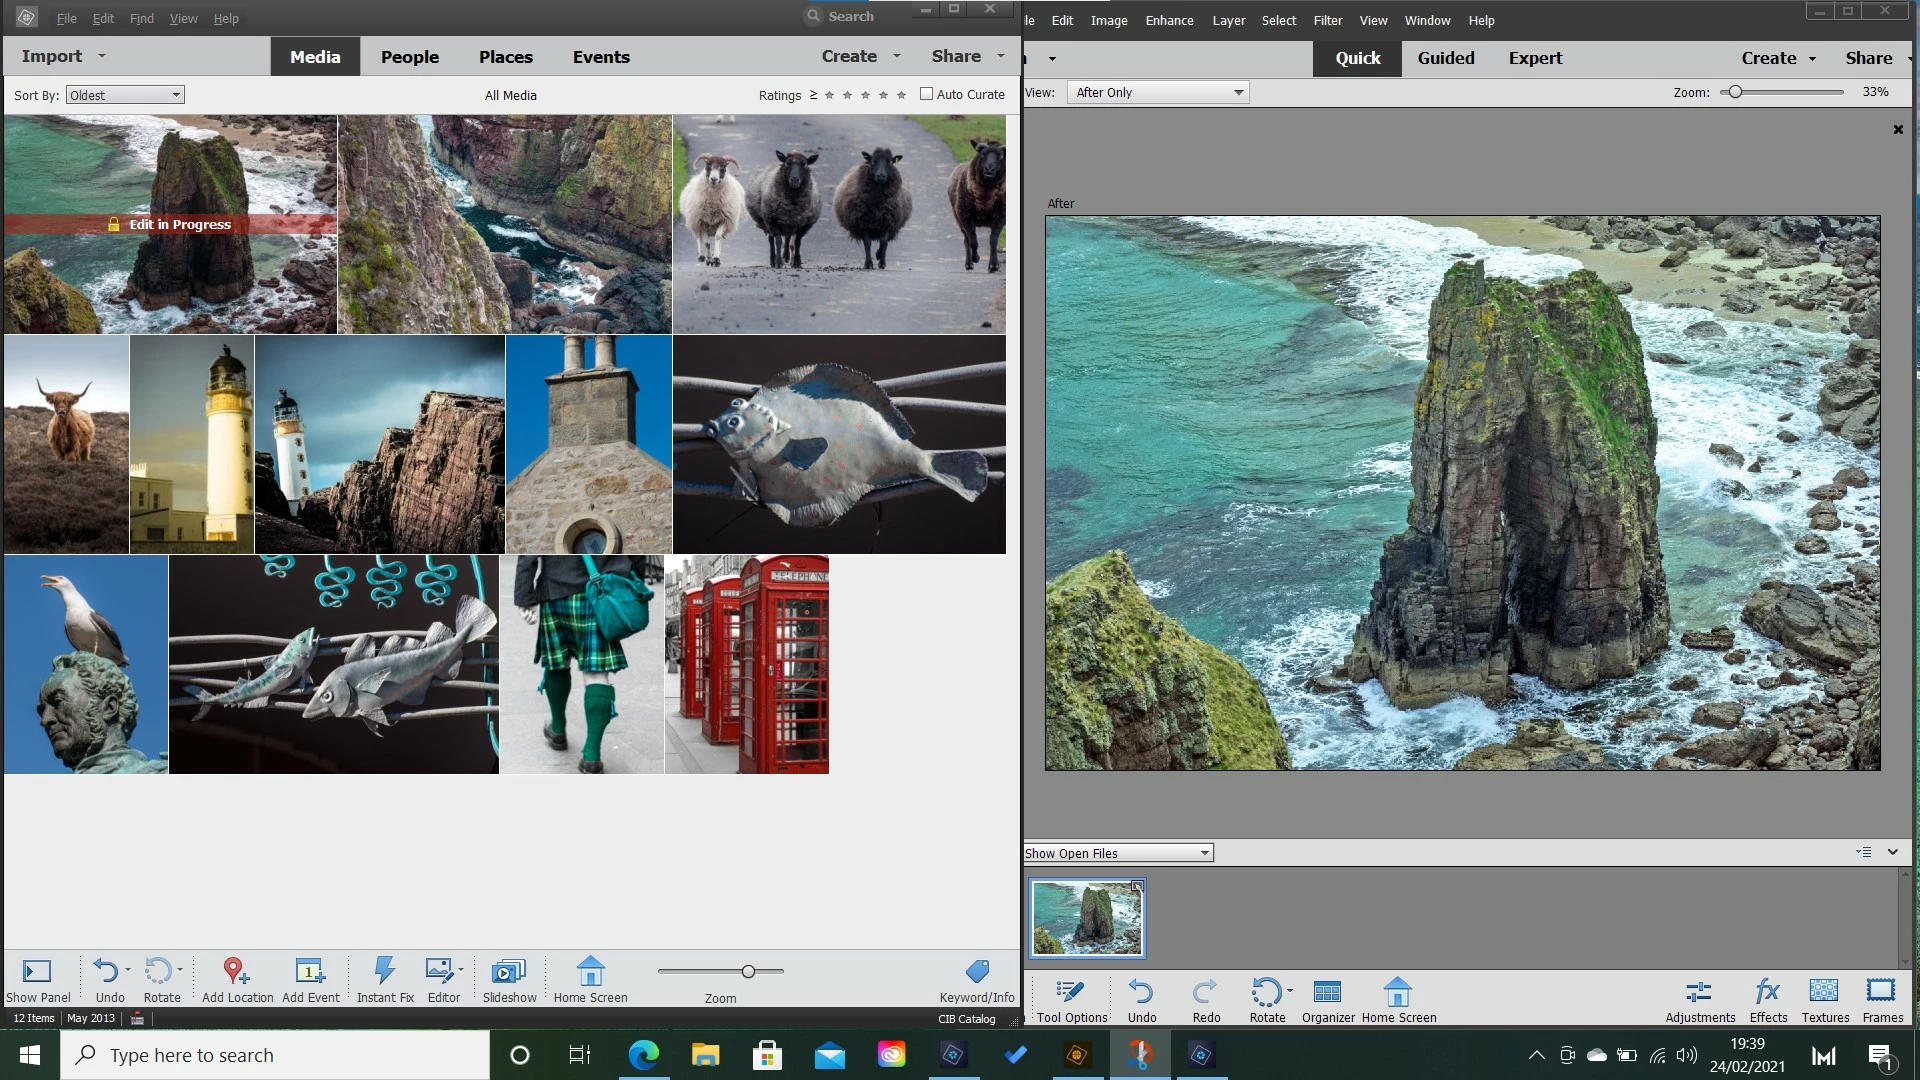Viewport: 1920px width, 1080px height.
Task: Enable the Auto Curate checkbox
Action: coord(926,94)
